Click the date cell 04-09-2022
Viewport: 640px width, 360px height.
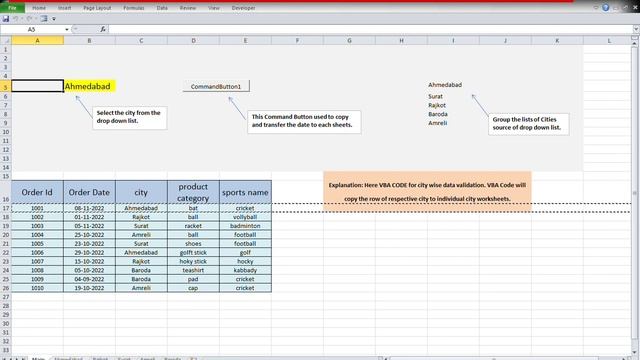[x=89, y=279]
